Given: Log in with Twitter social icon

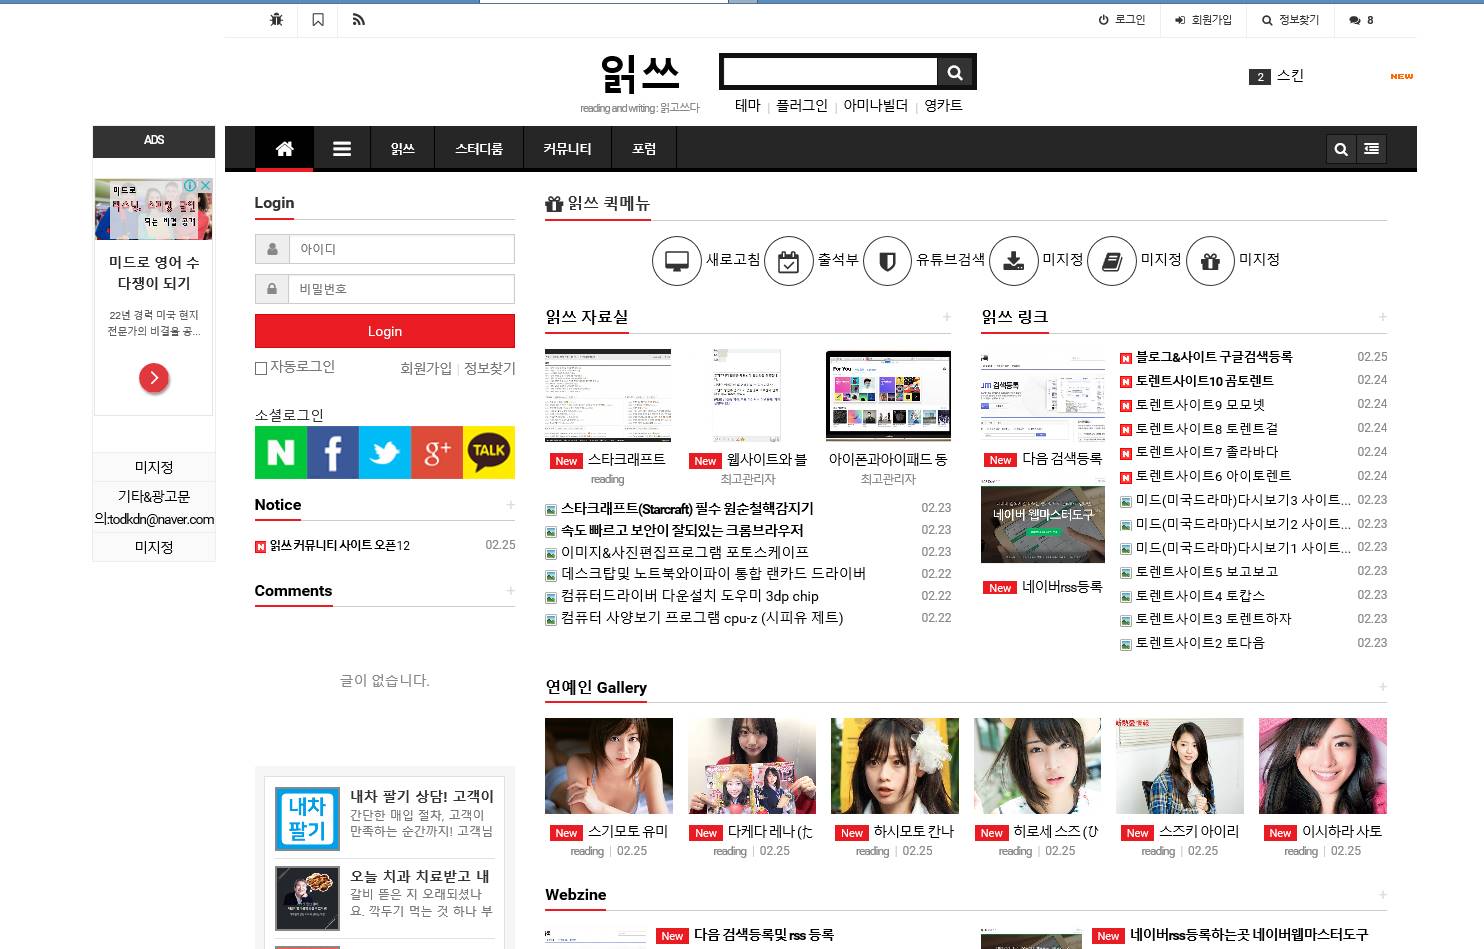Looking at the screenshot, I should click(385, 453).
